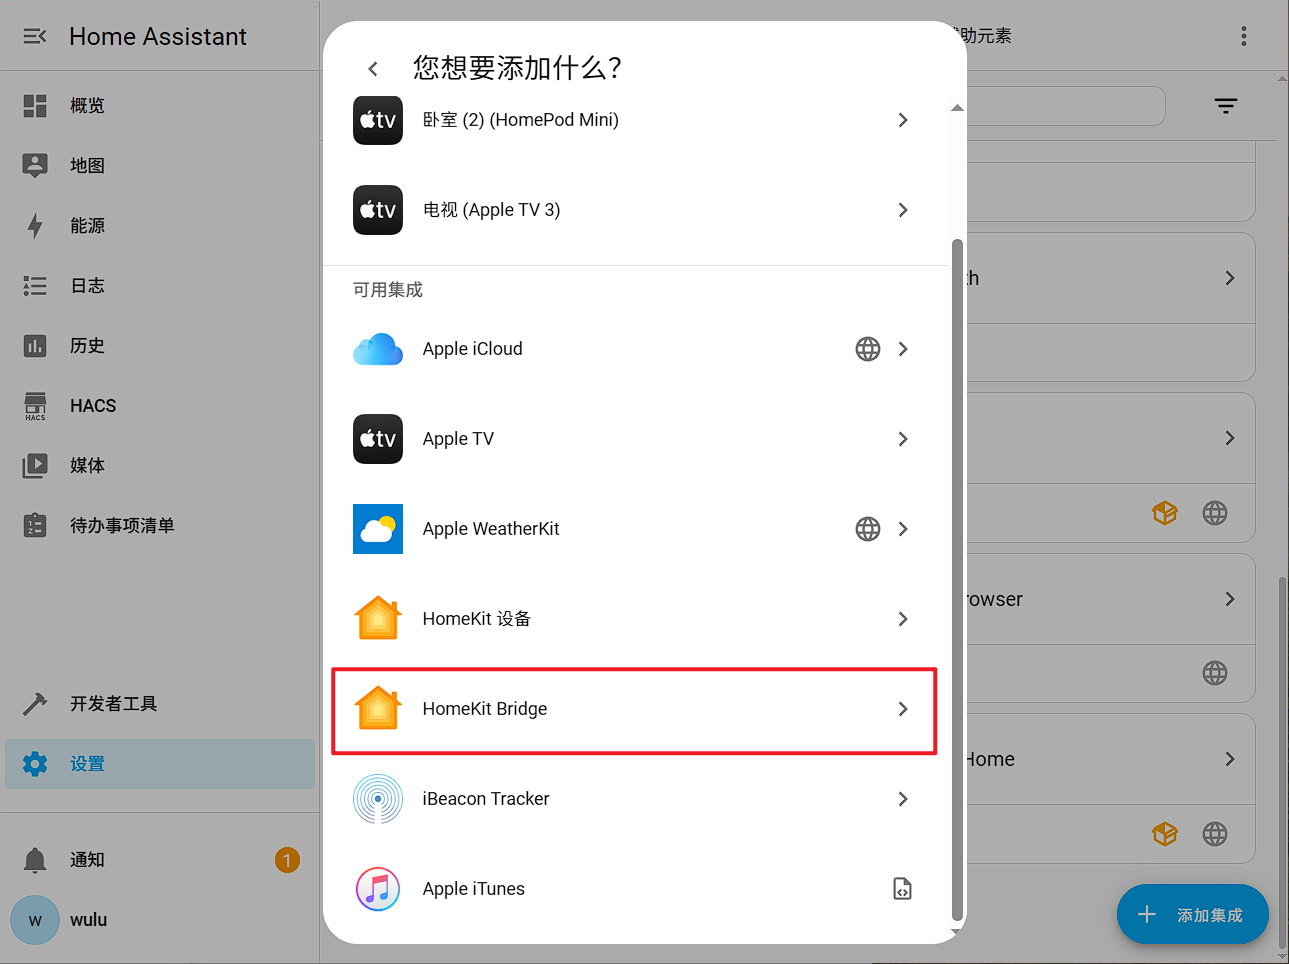
Task: Expand HomeKit 设备 chevron
Action: point(903,619)
